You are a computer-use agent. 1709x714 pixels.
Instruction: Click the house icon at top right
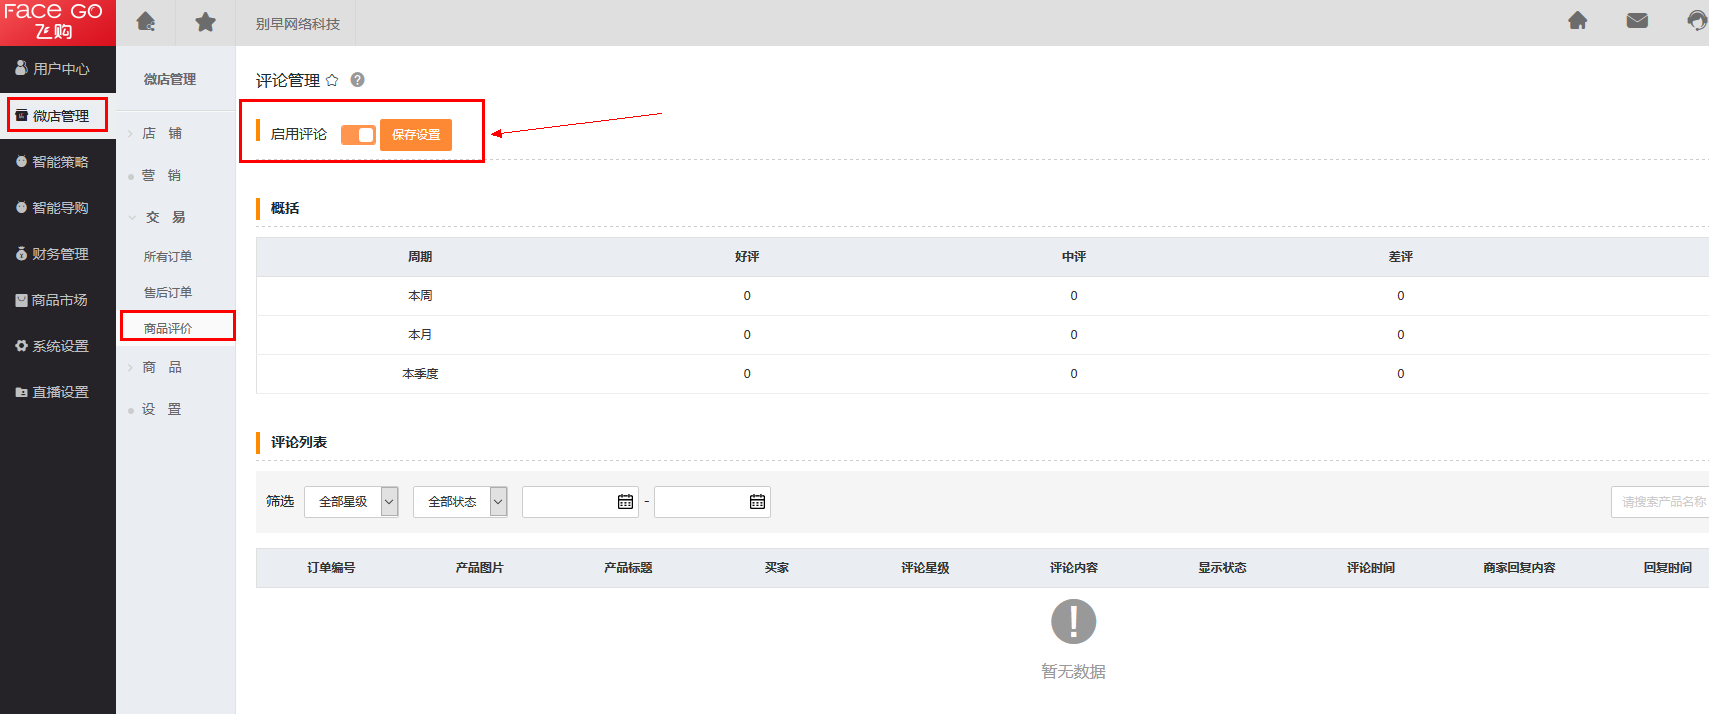point(1578,20)
